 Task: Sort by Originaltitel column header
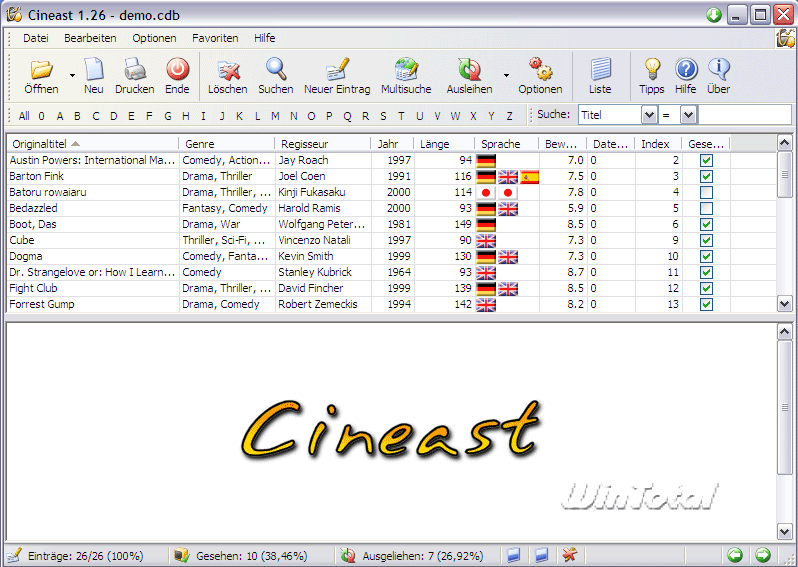92,144
